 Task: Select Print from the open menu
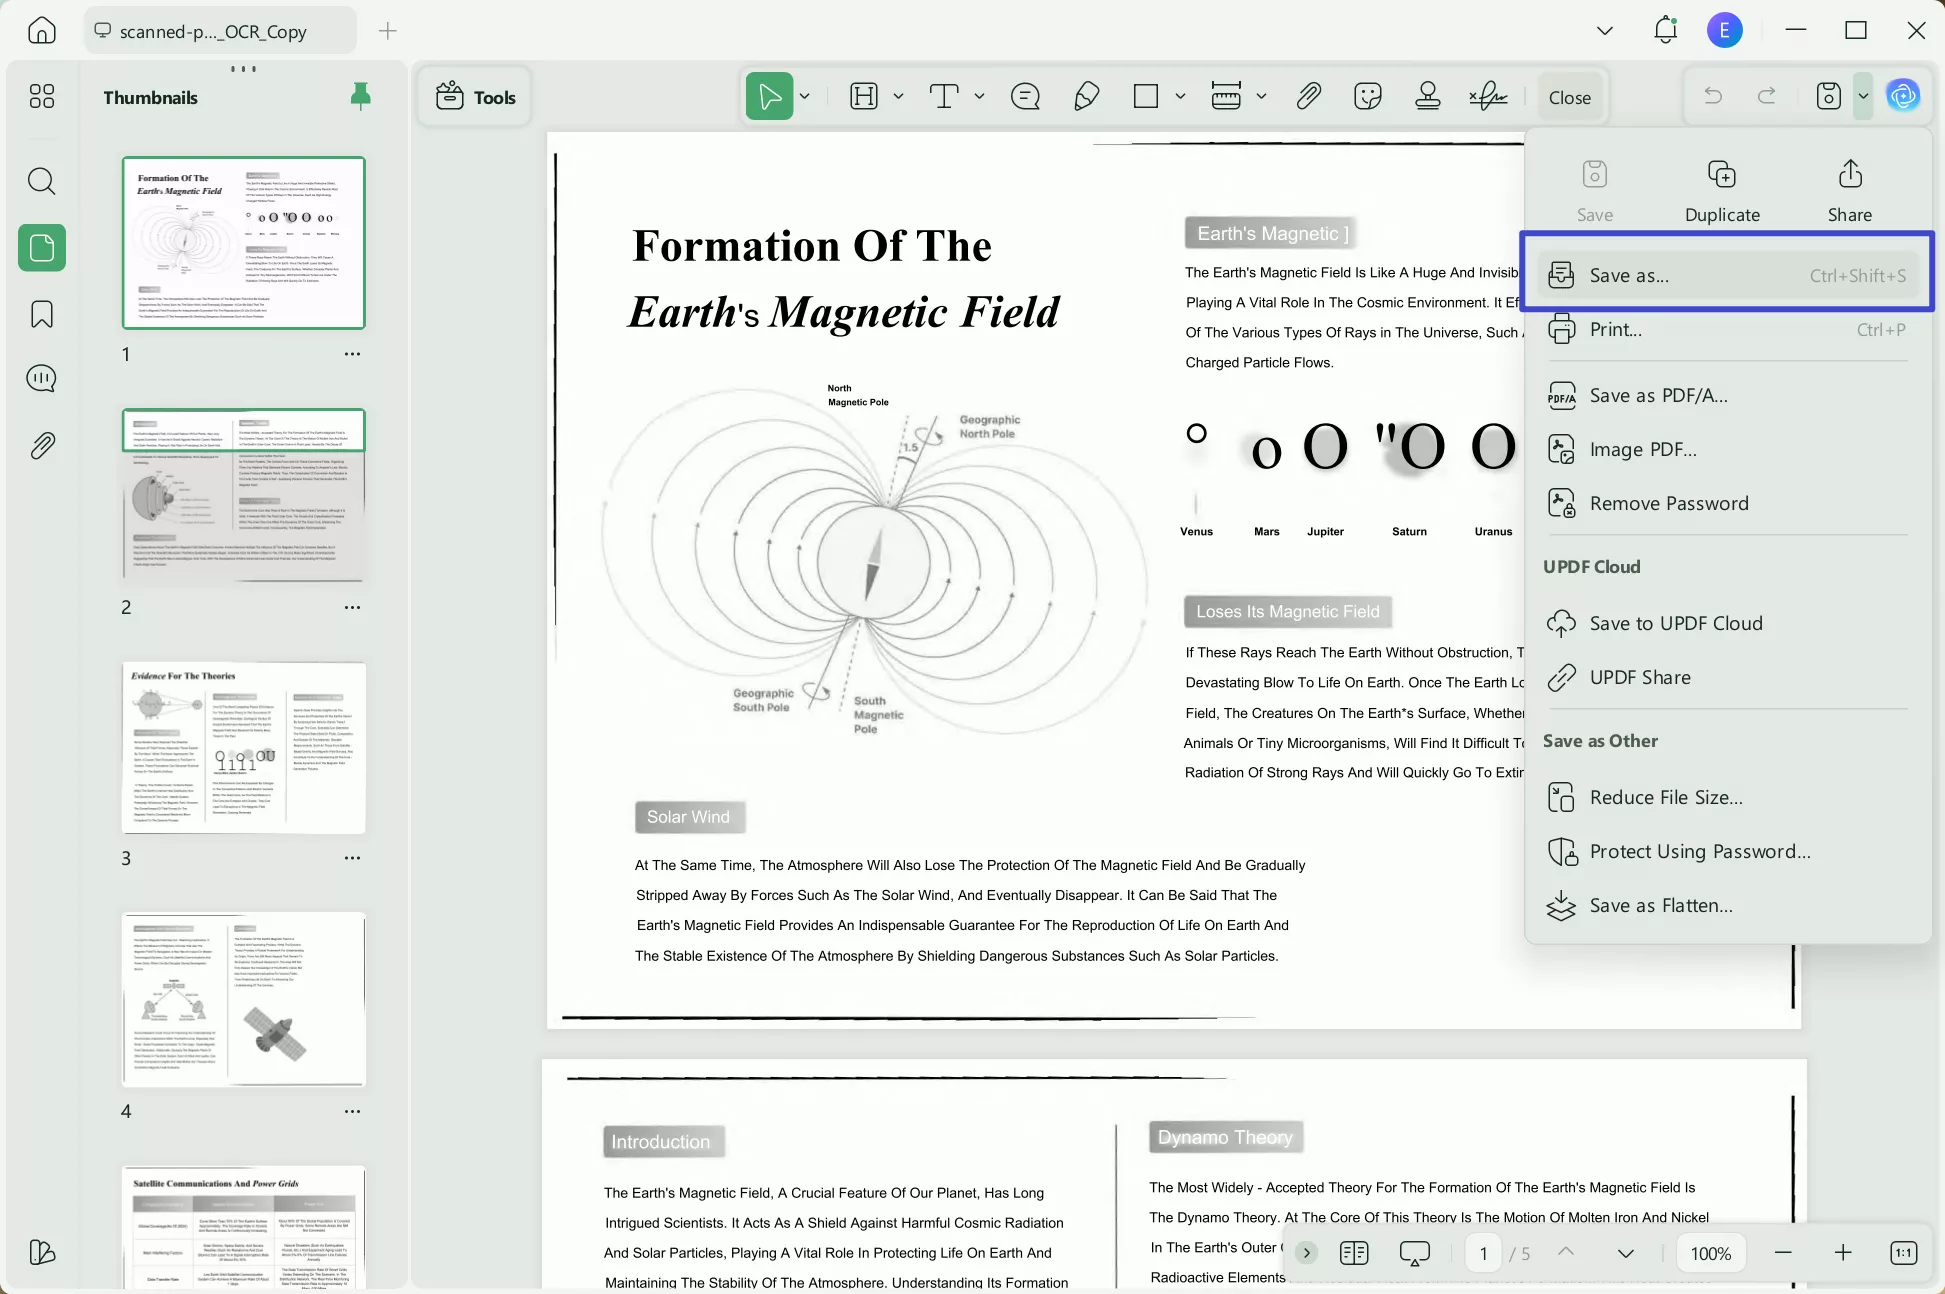coord(1614,329)
